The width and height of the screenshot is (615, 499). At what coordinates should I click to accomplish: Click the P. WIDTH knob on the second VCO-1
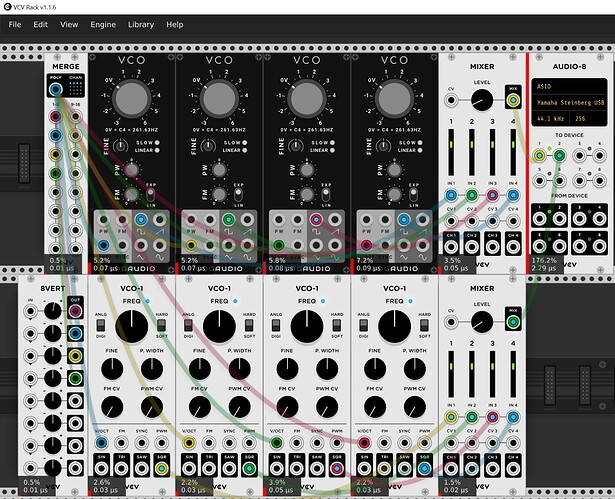(x=239, y=369)
